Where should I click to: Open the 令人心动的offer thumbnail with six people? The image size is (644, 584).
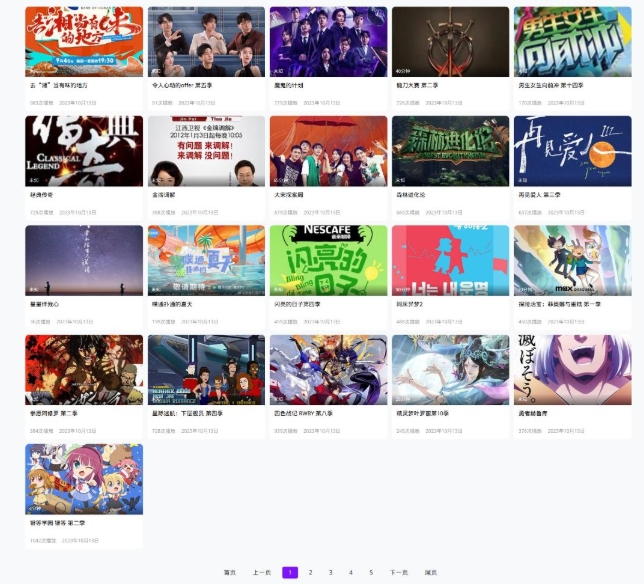[x=206, y=41]
